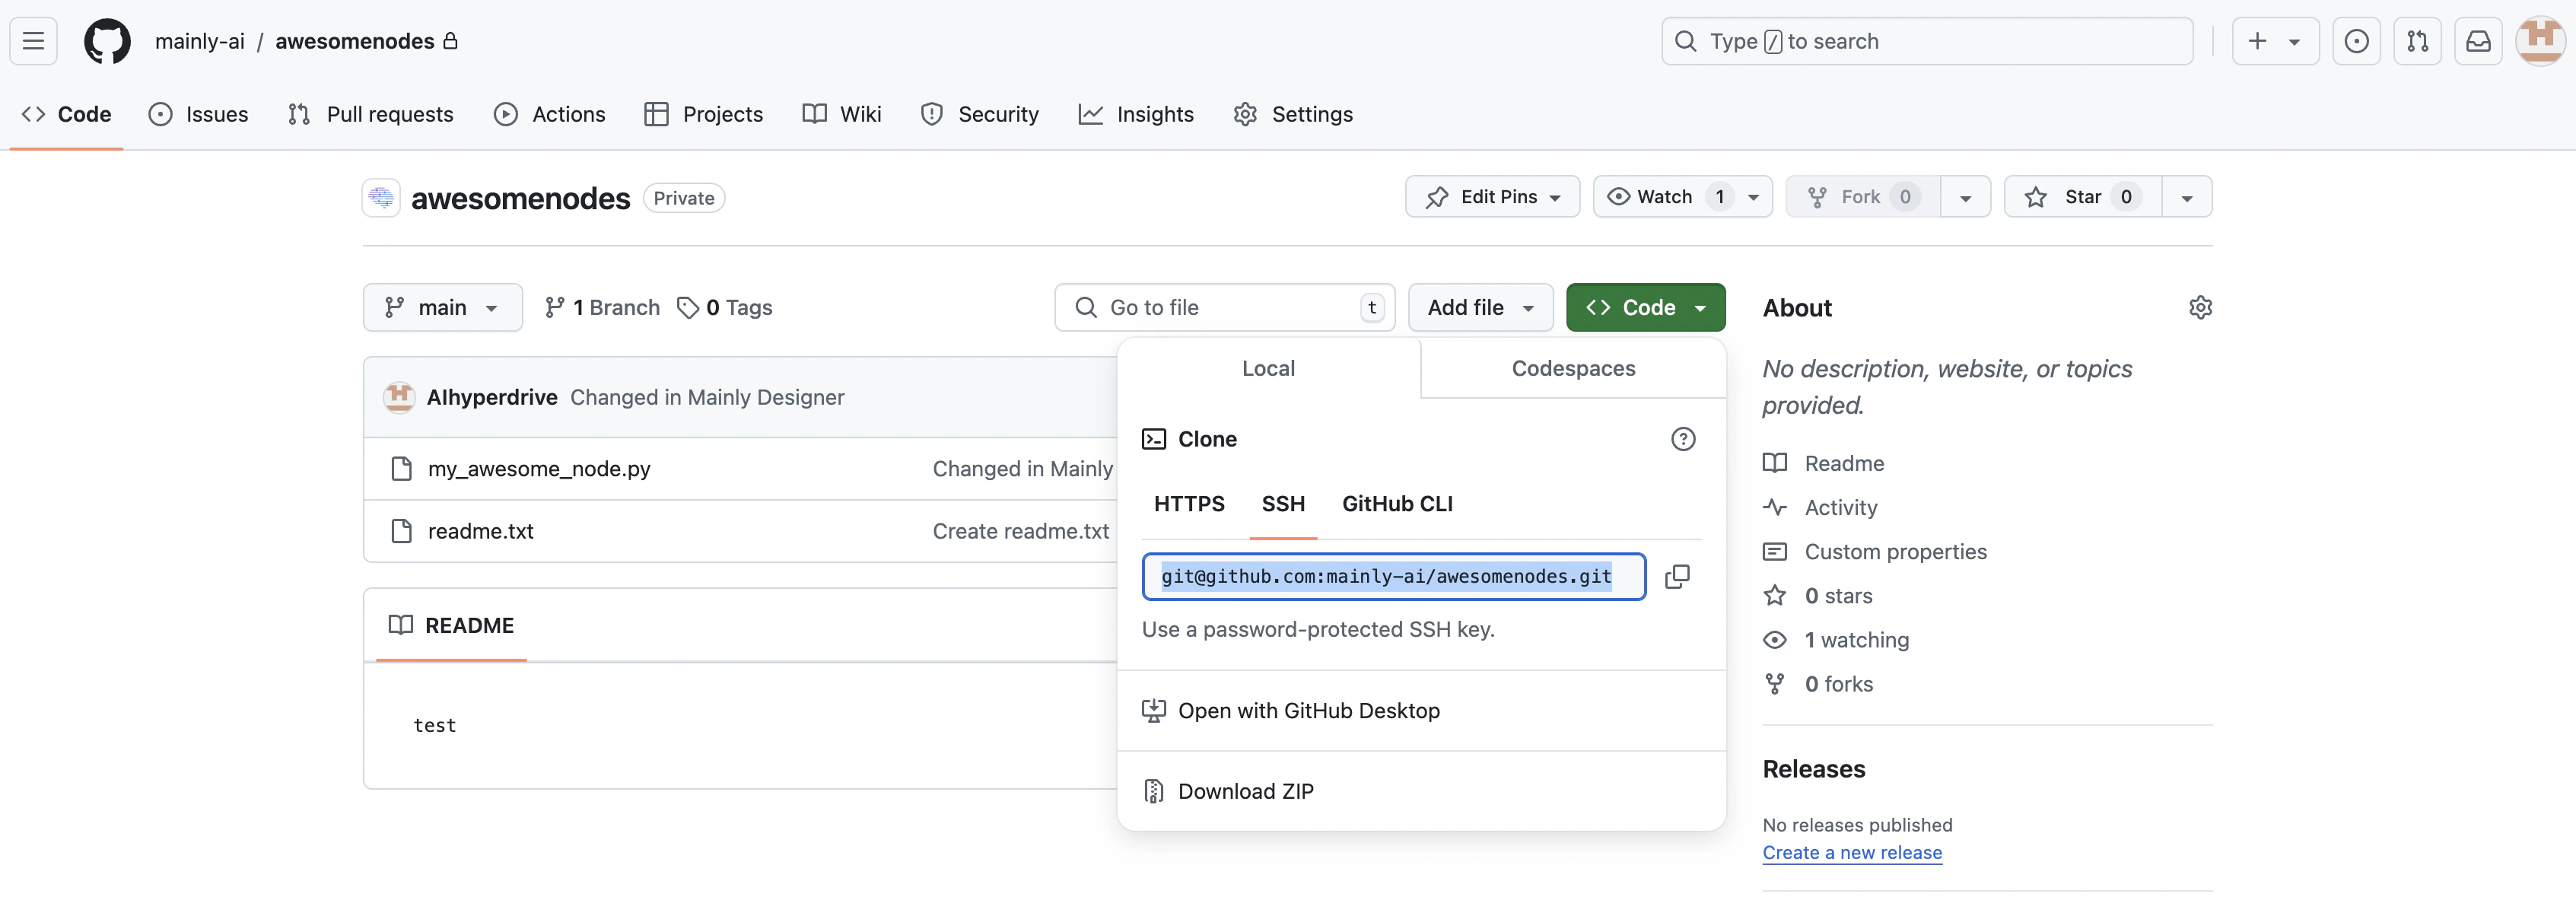The image size is (2576, 916).
Task: Open repository Settings tab
Action: point(1293,114)
